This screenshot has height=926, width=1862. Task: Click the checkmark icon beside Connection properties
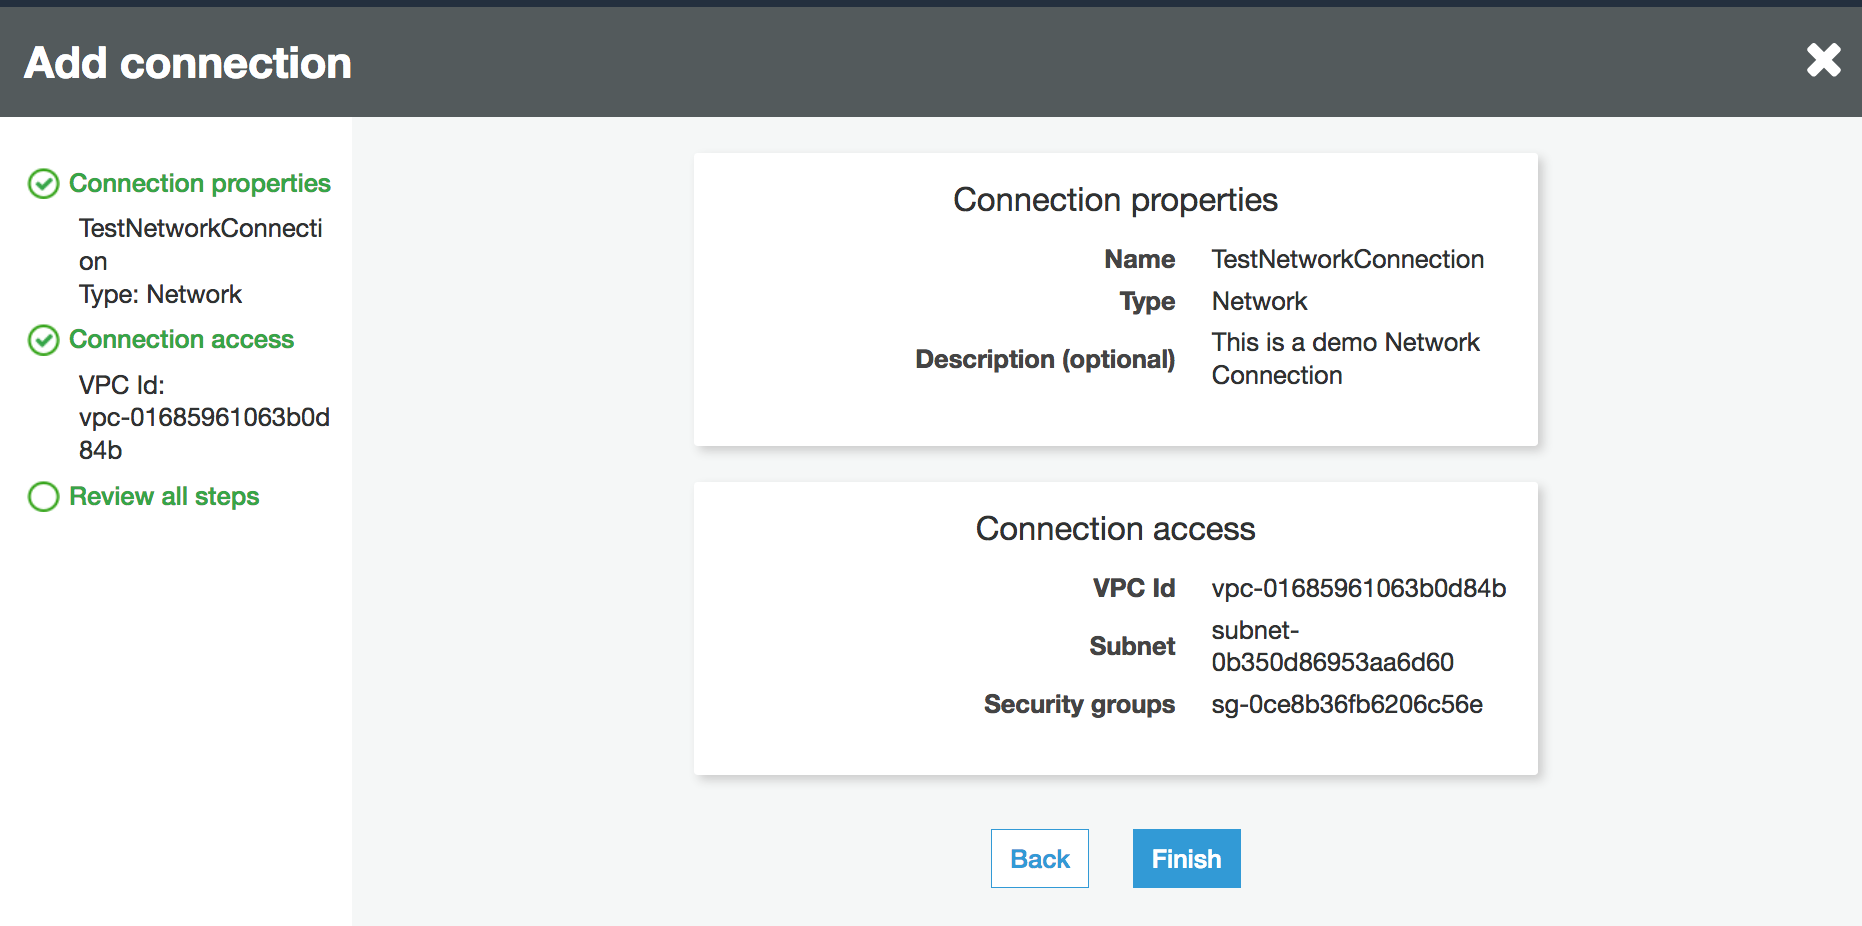click(x=43, y=184)
